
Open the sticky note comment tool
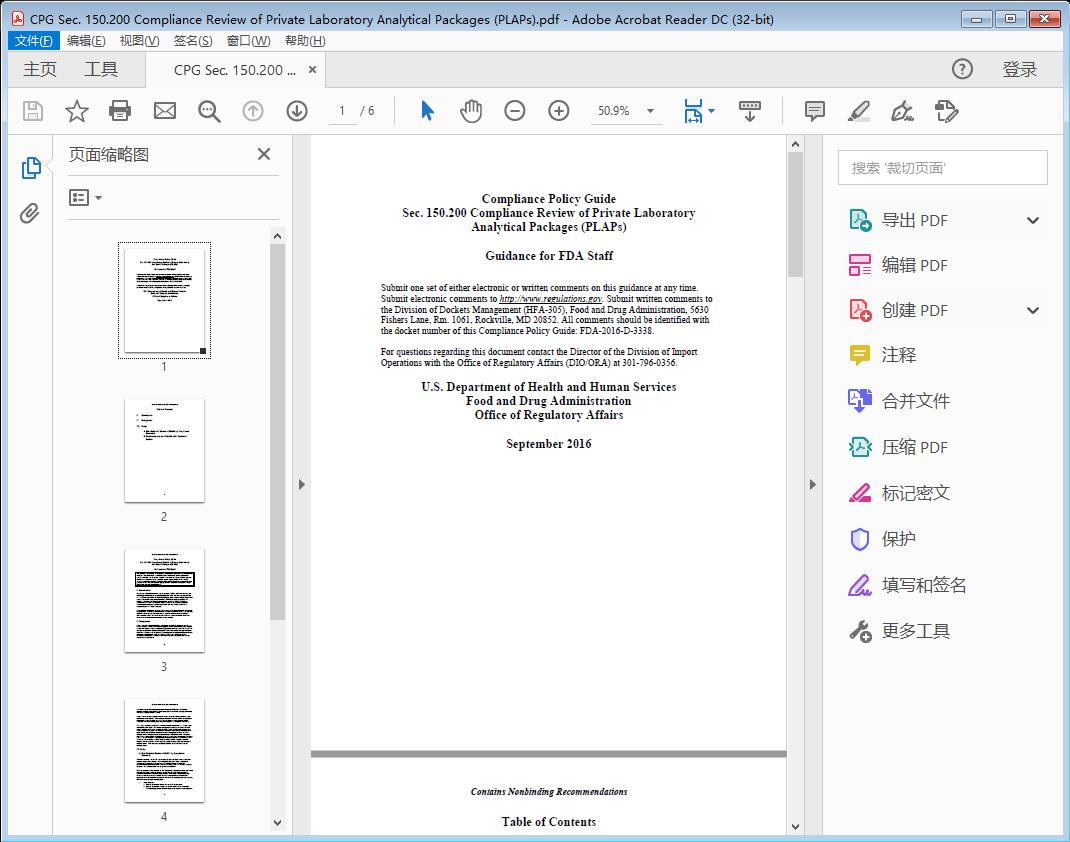point(814,111)
